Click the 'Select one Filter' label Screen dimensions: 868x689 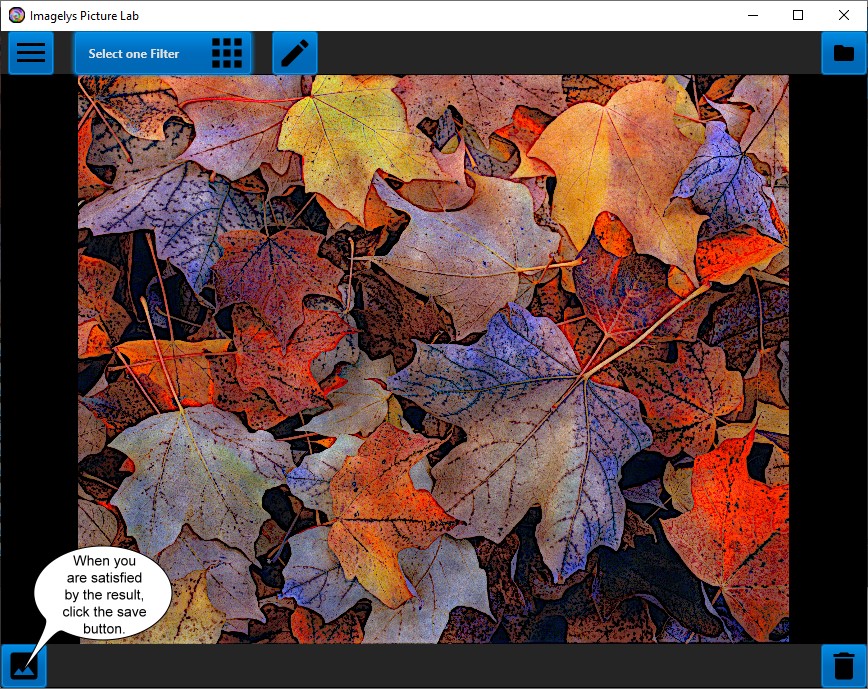[x=134, y=54]
